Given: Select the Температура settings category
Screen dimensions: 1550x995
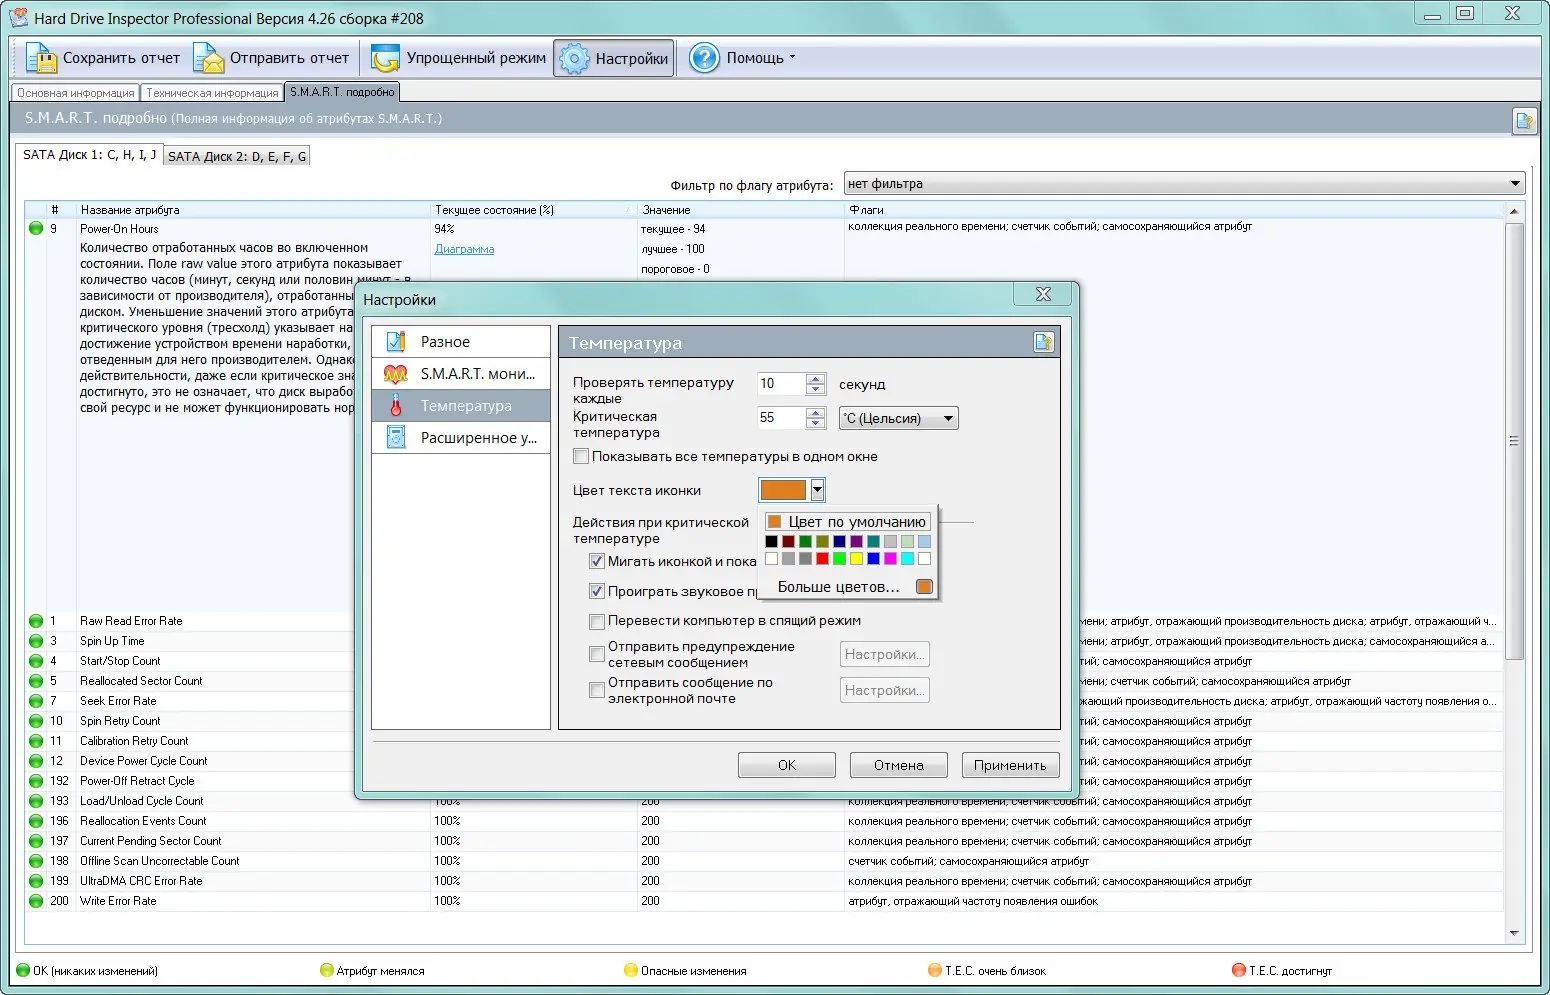Looking at the screenshot, I should tap(461, 406).
